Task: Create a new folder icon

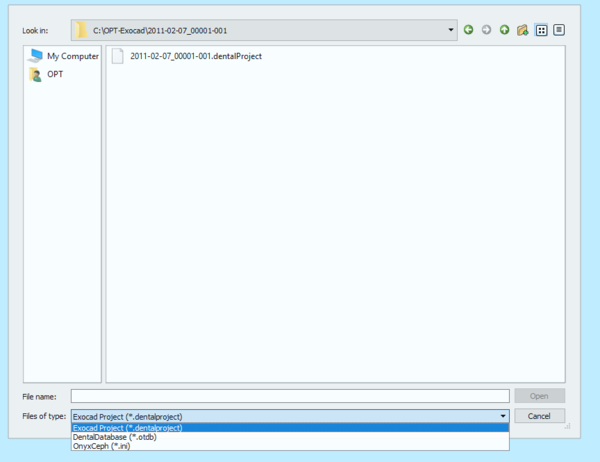Action: coord(522,30)
